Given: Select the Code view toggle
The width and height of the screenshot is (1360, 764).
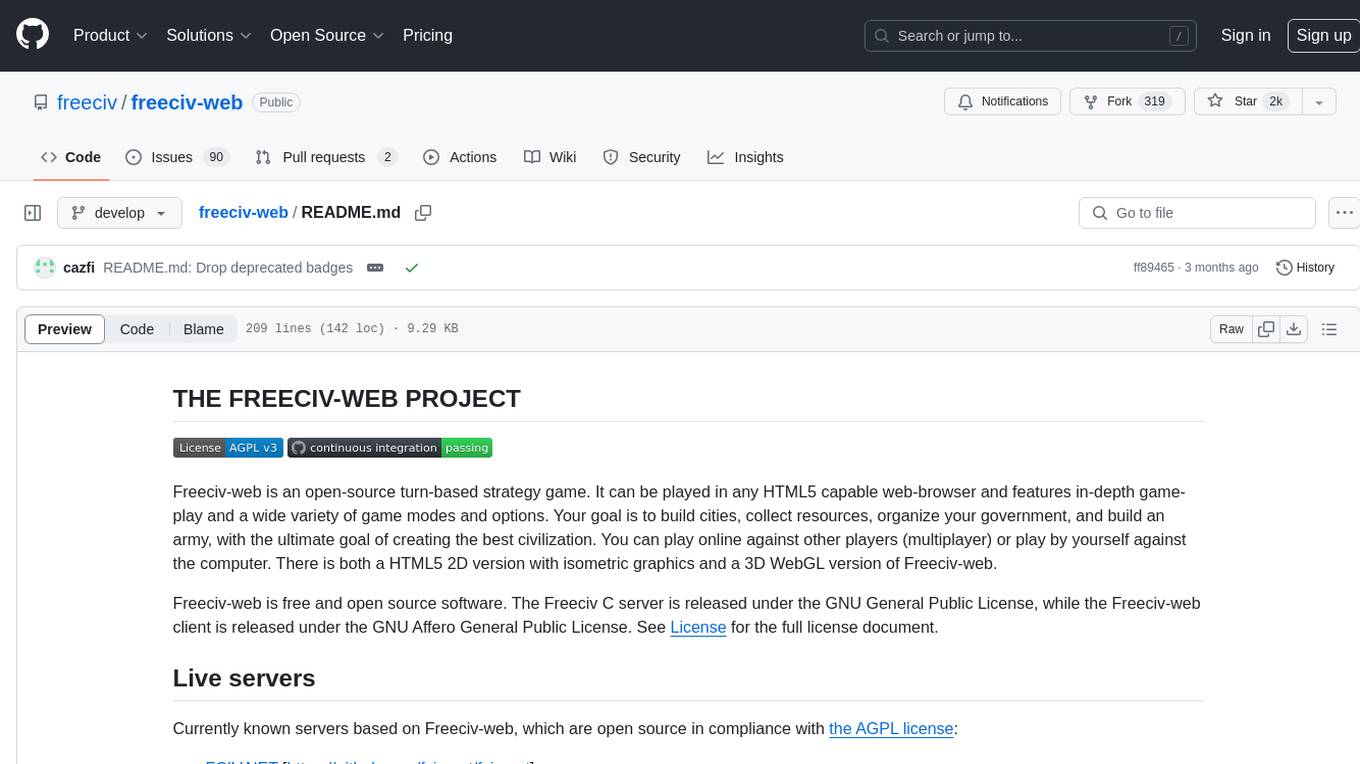Looking at the screenshot, I should click(x=137, y=329).
